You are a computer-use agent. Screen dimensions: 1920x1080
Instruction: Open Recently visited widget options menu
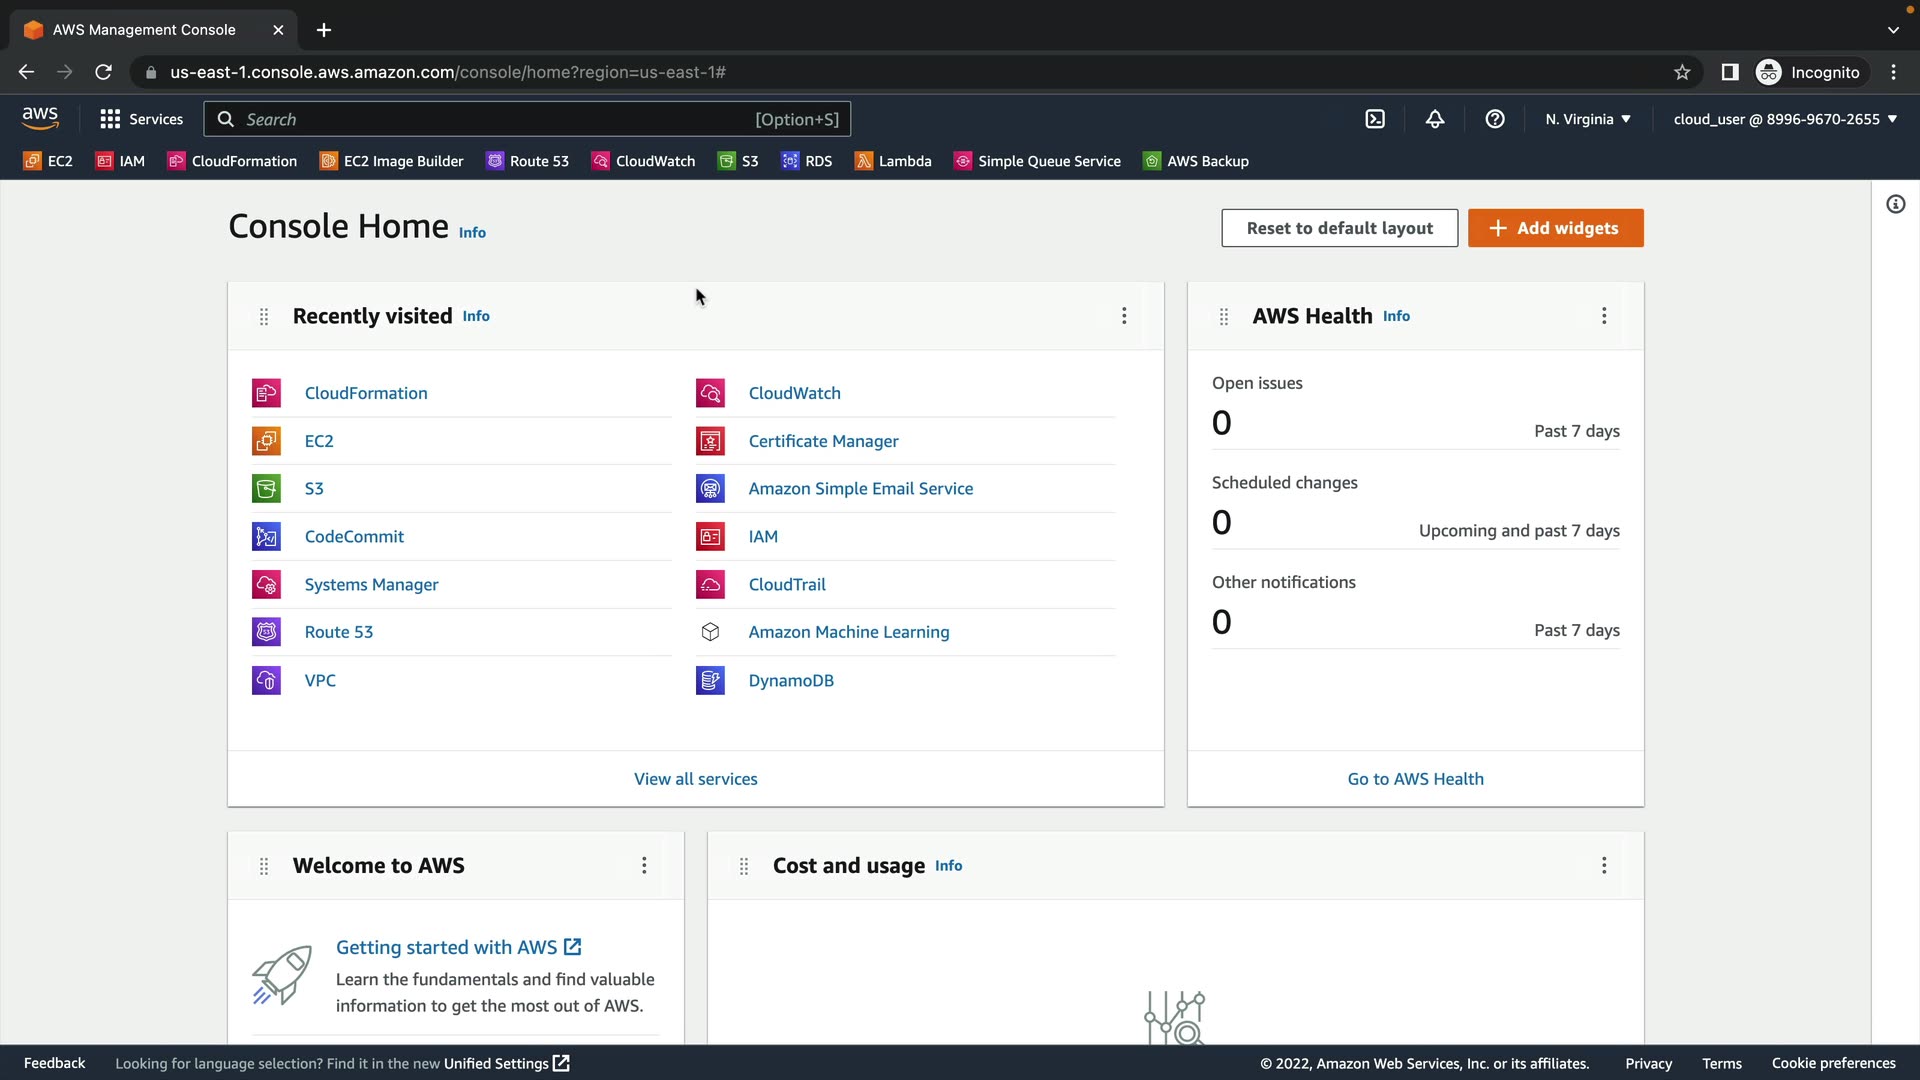click(x=1124, y=316)
